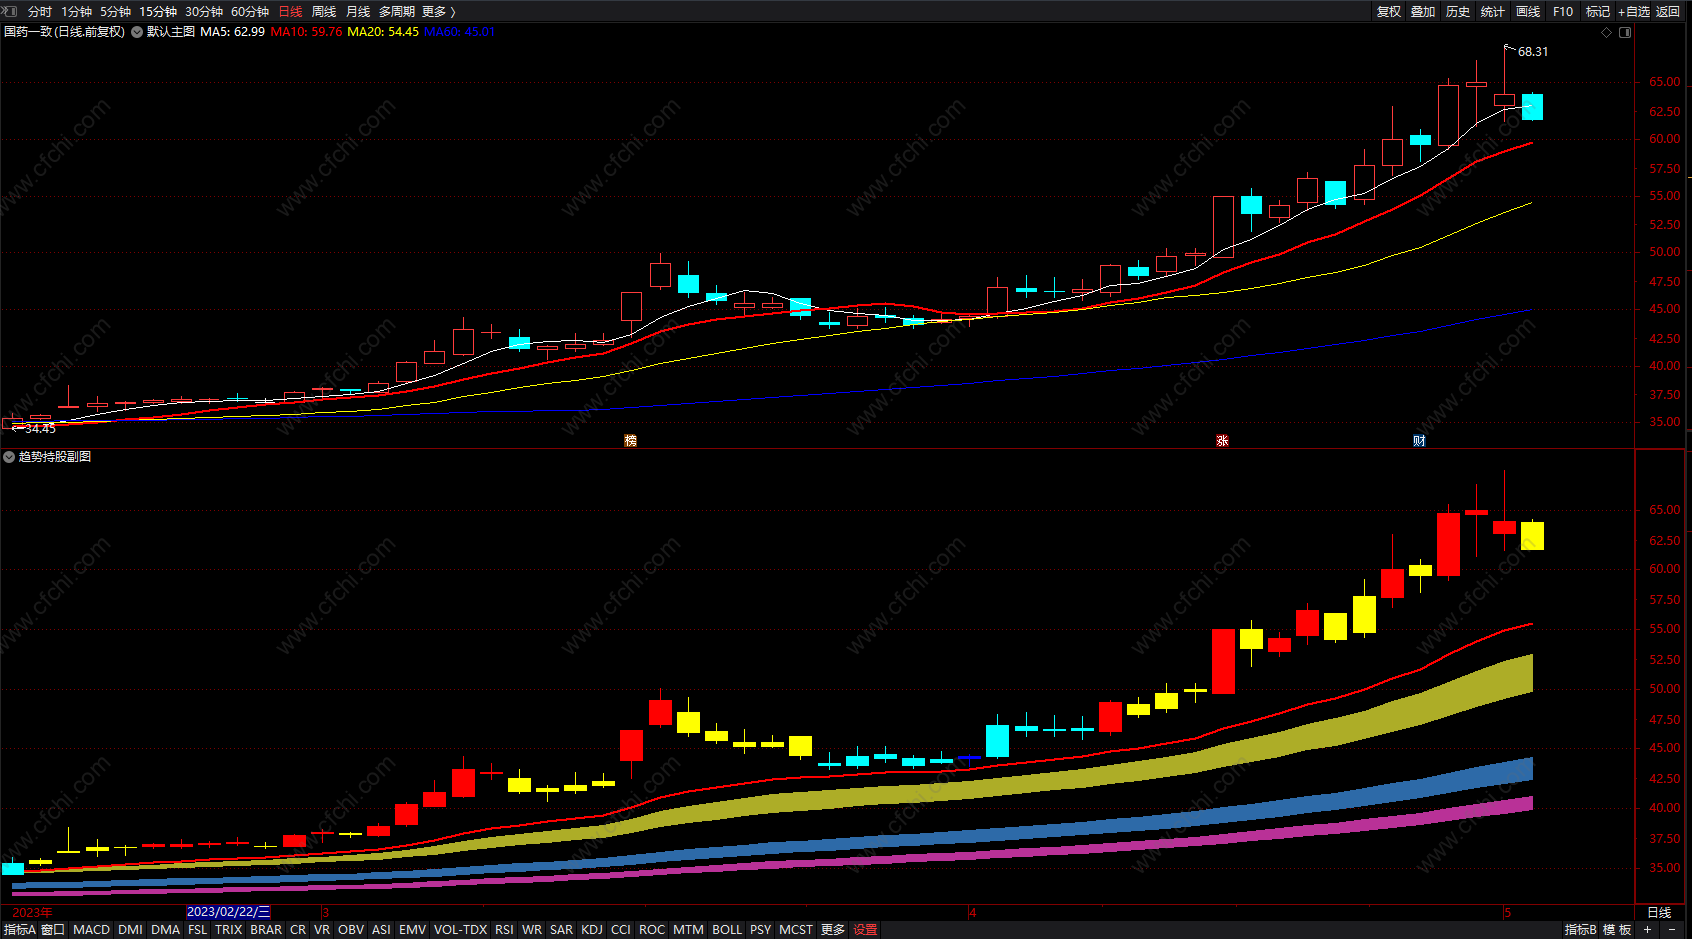This screenshot has height=939, width=1692.
Task: Click the 34.45 low price label
Action: click(x=40, y=429)
